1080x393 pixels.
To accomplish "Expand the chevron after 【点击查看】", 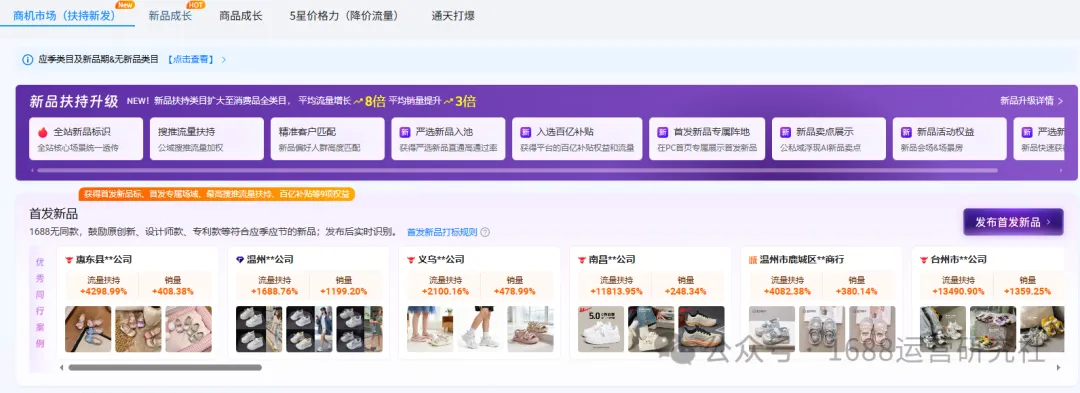I will 224,60.
